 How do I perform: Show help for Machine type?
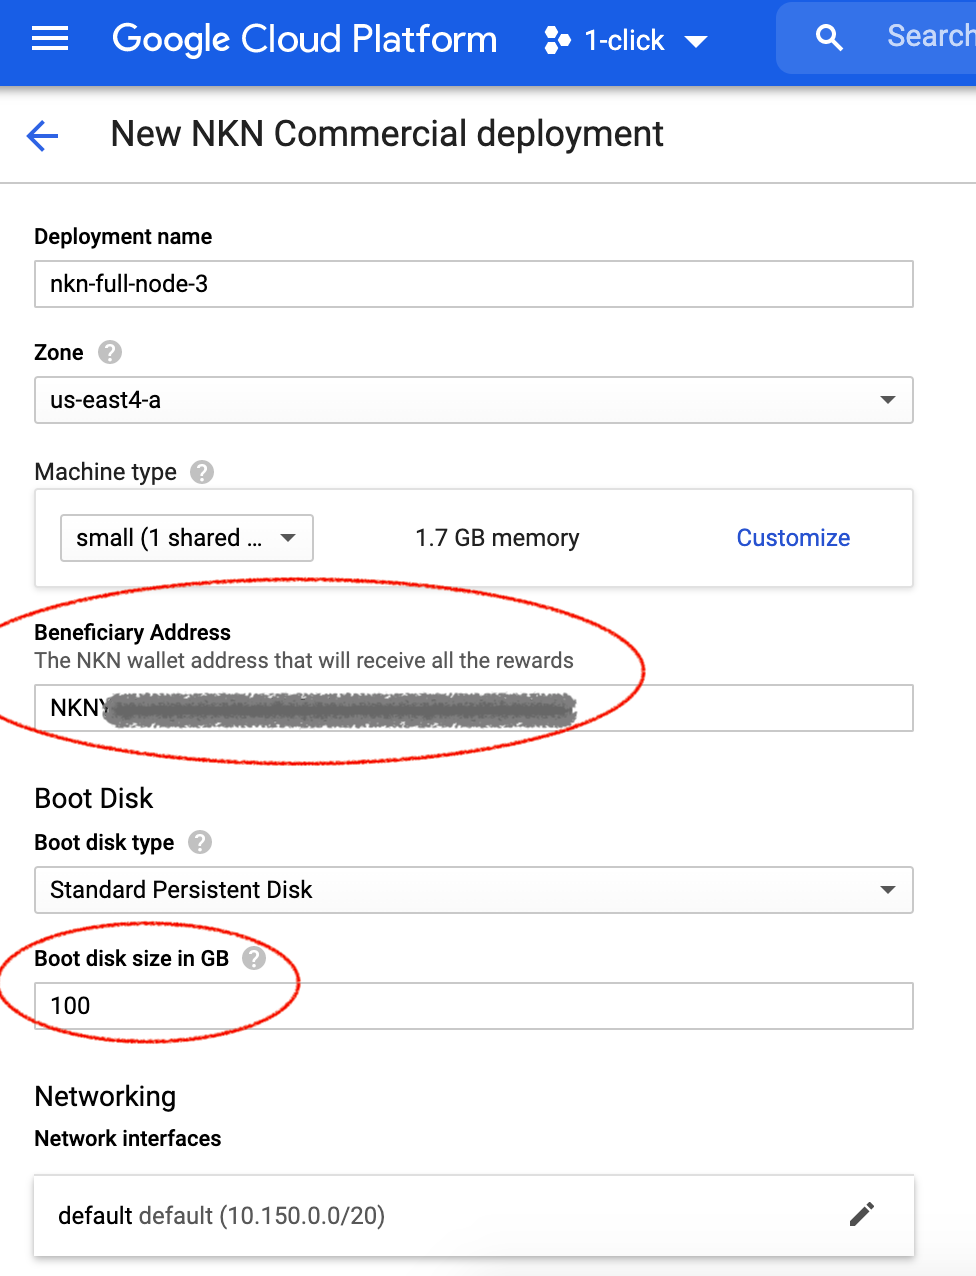pos(202,472)
